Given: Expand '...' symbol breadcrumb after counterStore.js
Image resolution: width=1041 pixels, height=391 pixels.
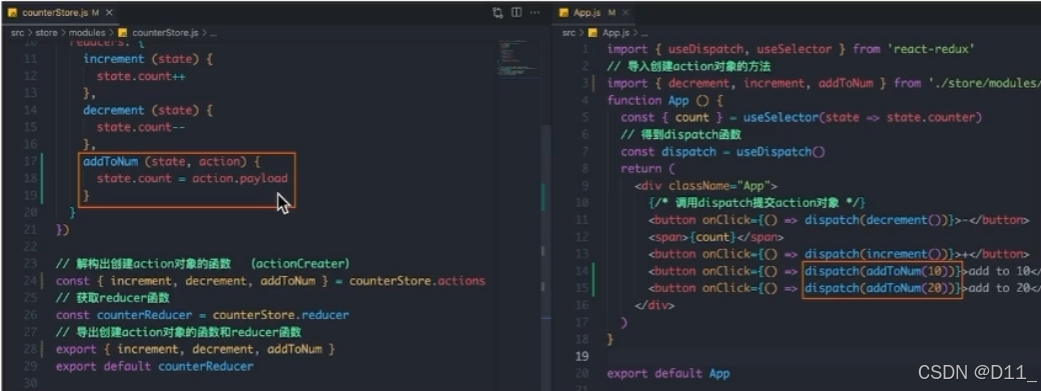Looking at the screenshot, I should [213, 32].
